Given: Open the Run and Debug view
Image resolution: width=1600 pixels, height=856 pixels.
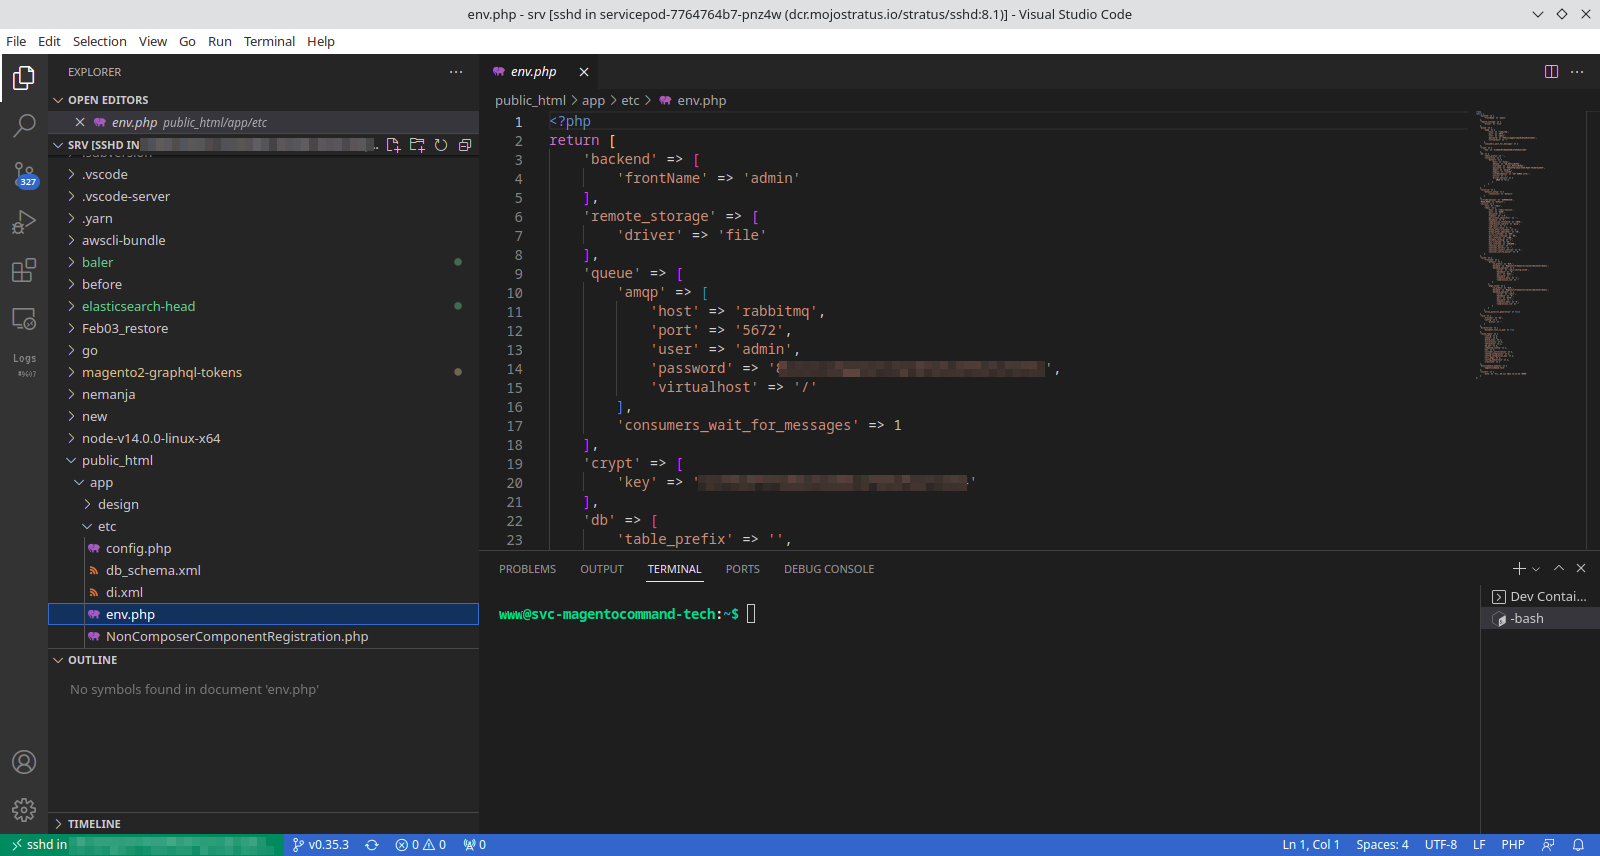Looking at the screenshot, I should 24,222.
